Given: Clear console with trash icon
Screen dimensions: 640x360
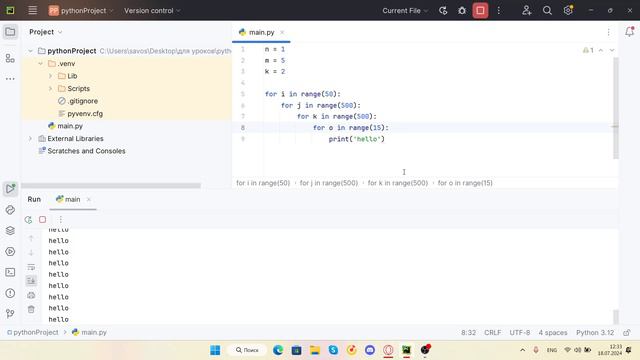Looking at the screenshot, I should coord(31,309).
